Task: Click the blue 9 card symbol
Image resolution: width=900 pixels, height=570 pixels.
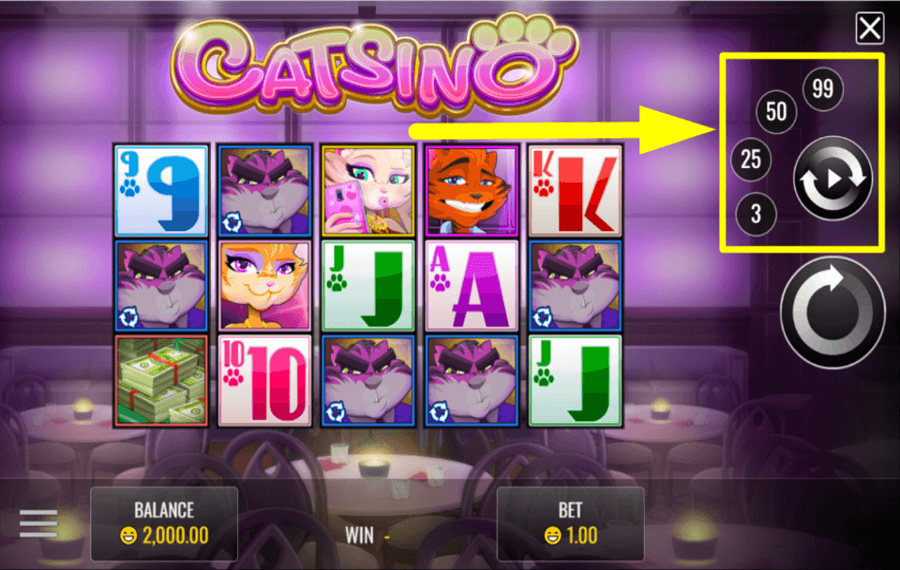Action: coord(161,190)
